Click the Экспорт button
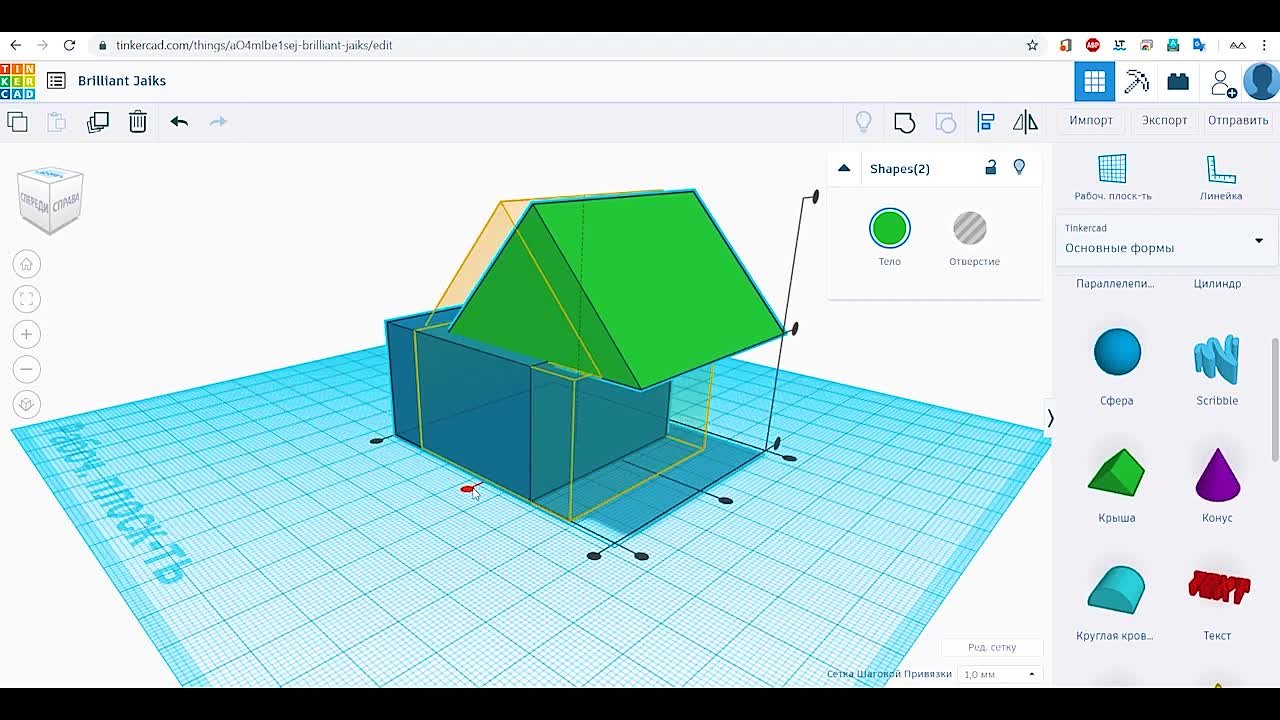Image resolution: width=1280 pixels, height=720 pixels. [x=1164, y=120]
